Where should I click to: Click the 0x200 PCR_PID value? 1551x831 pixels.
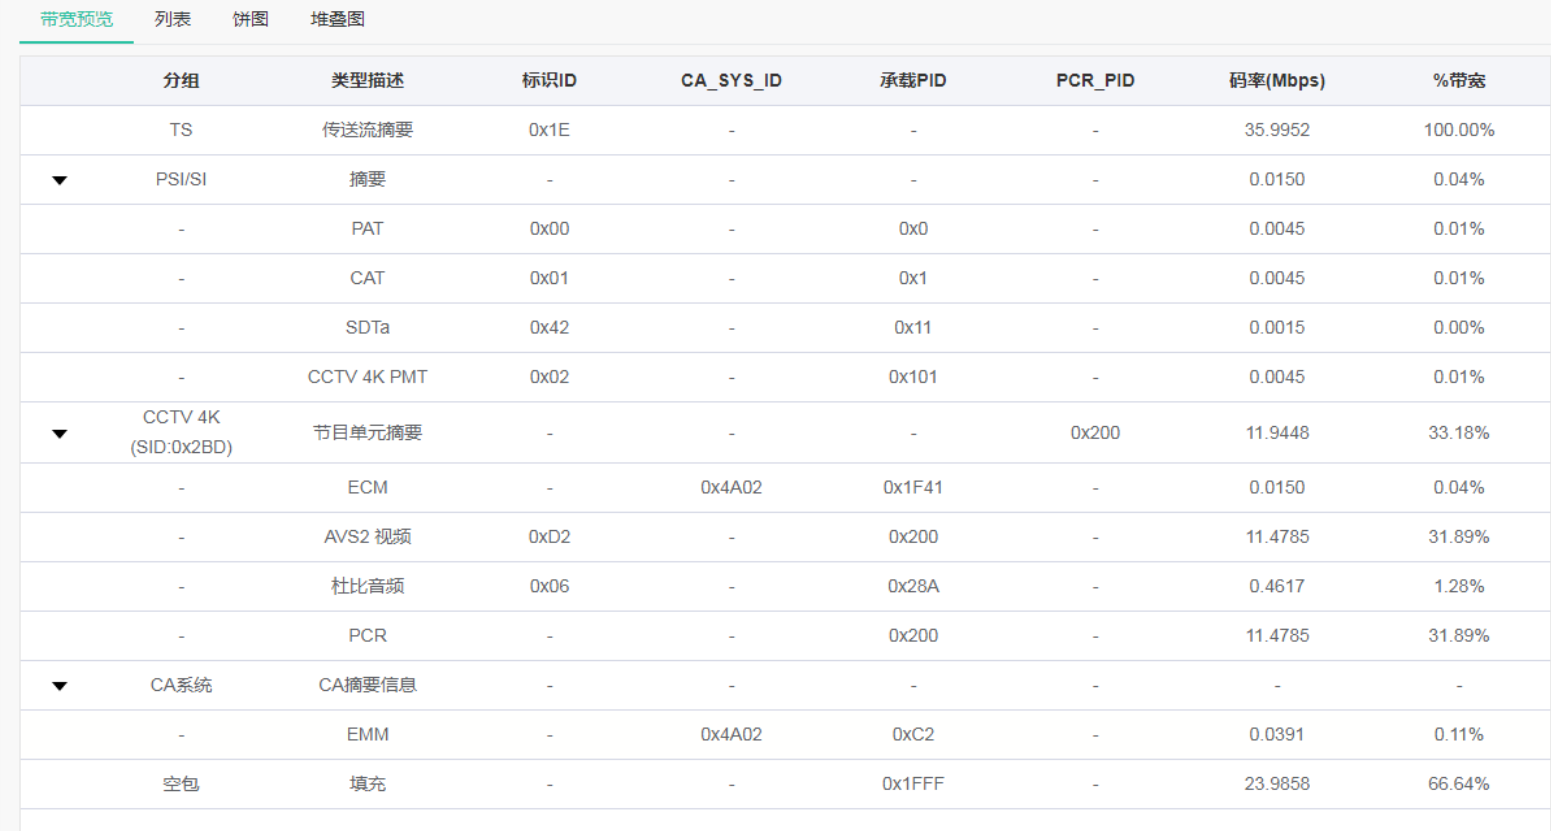click(1095, 433)
